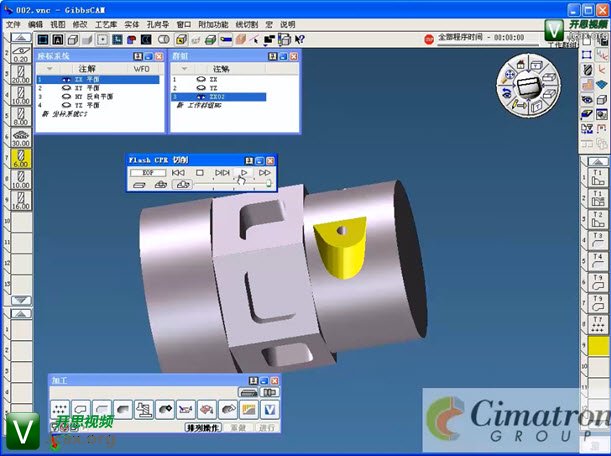Screen dimensions: 611x456
Task: Click the hole drilling pattern icon in 加工 panel
Action: [59, 410]
